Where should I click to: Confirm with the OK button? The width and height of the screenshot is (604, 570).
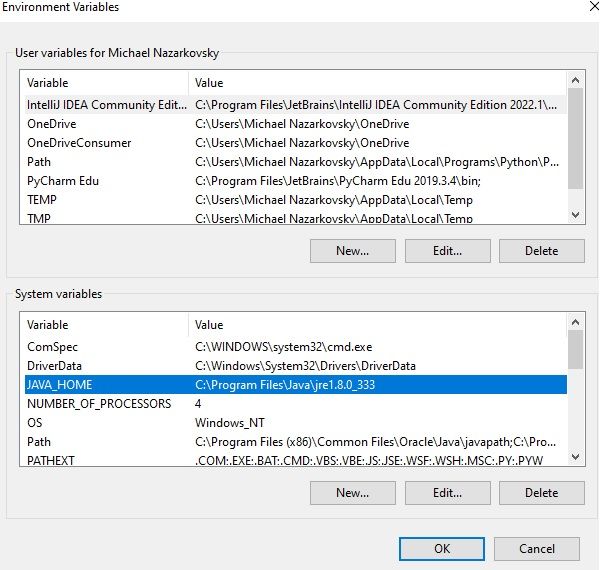[x=442, y=548]
